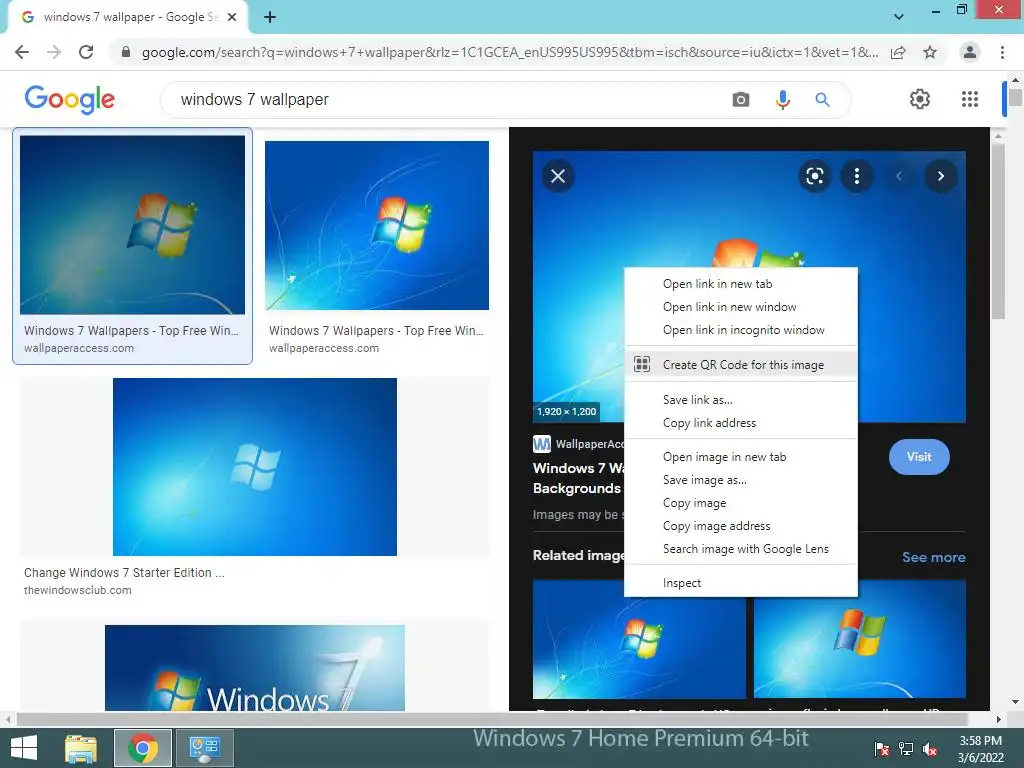Click the horizontal page scrollbar

[492, 720]
